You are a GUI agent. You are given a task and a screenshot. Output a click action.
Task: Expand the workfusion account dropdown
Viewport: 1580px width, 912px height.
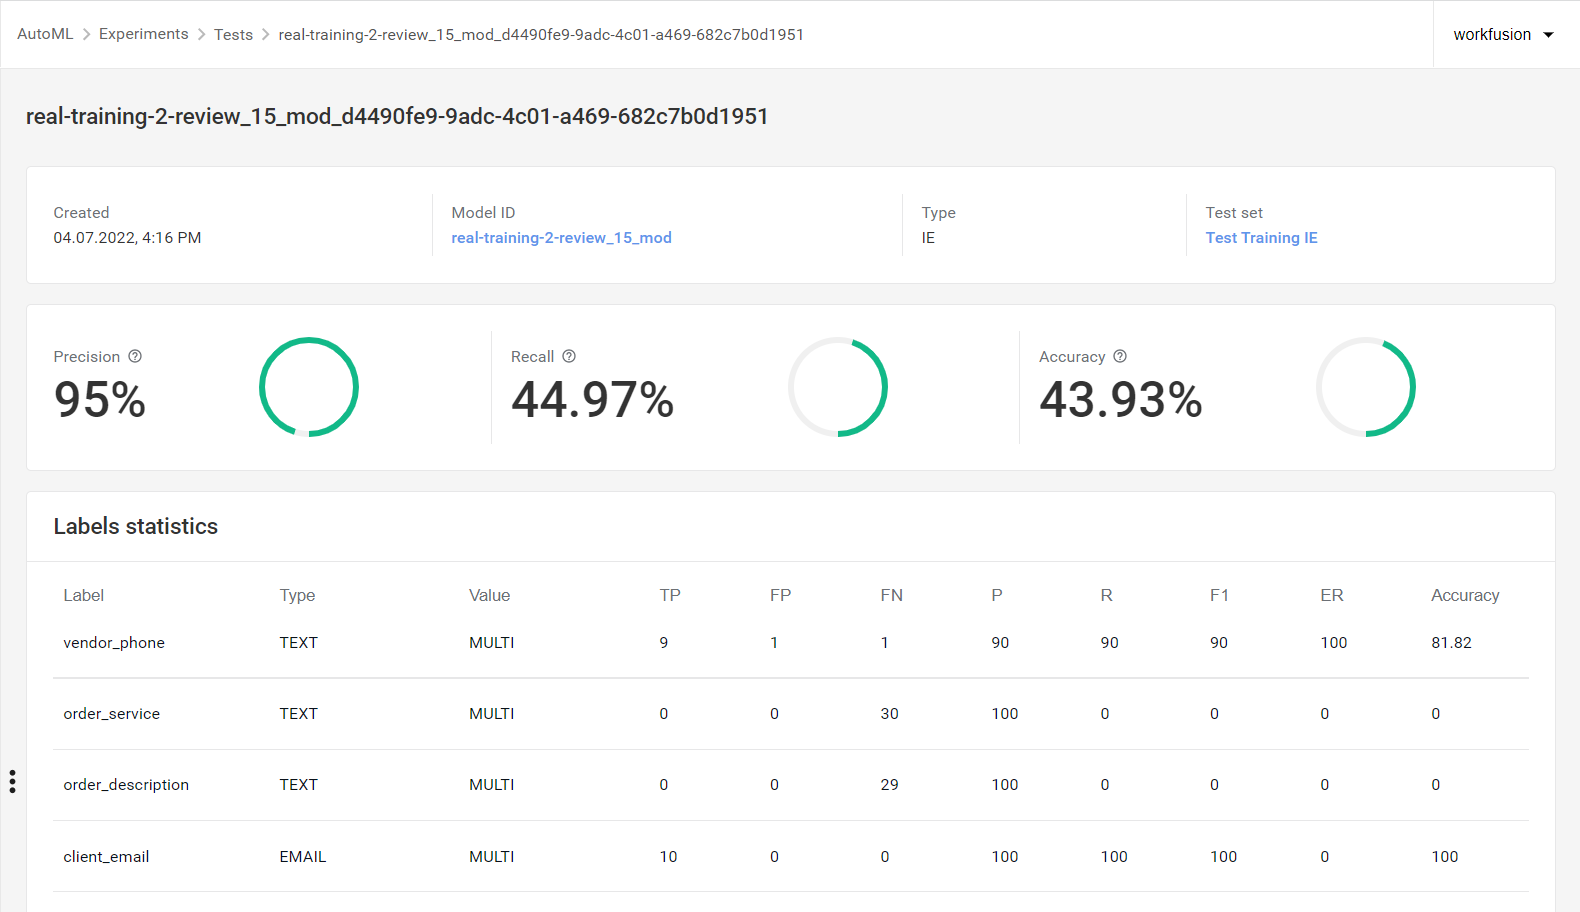click(x=1505, y=34)
